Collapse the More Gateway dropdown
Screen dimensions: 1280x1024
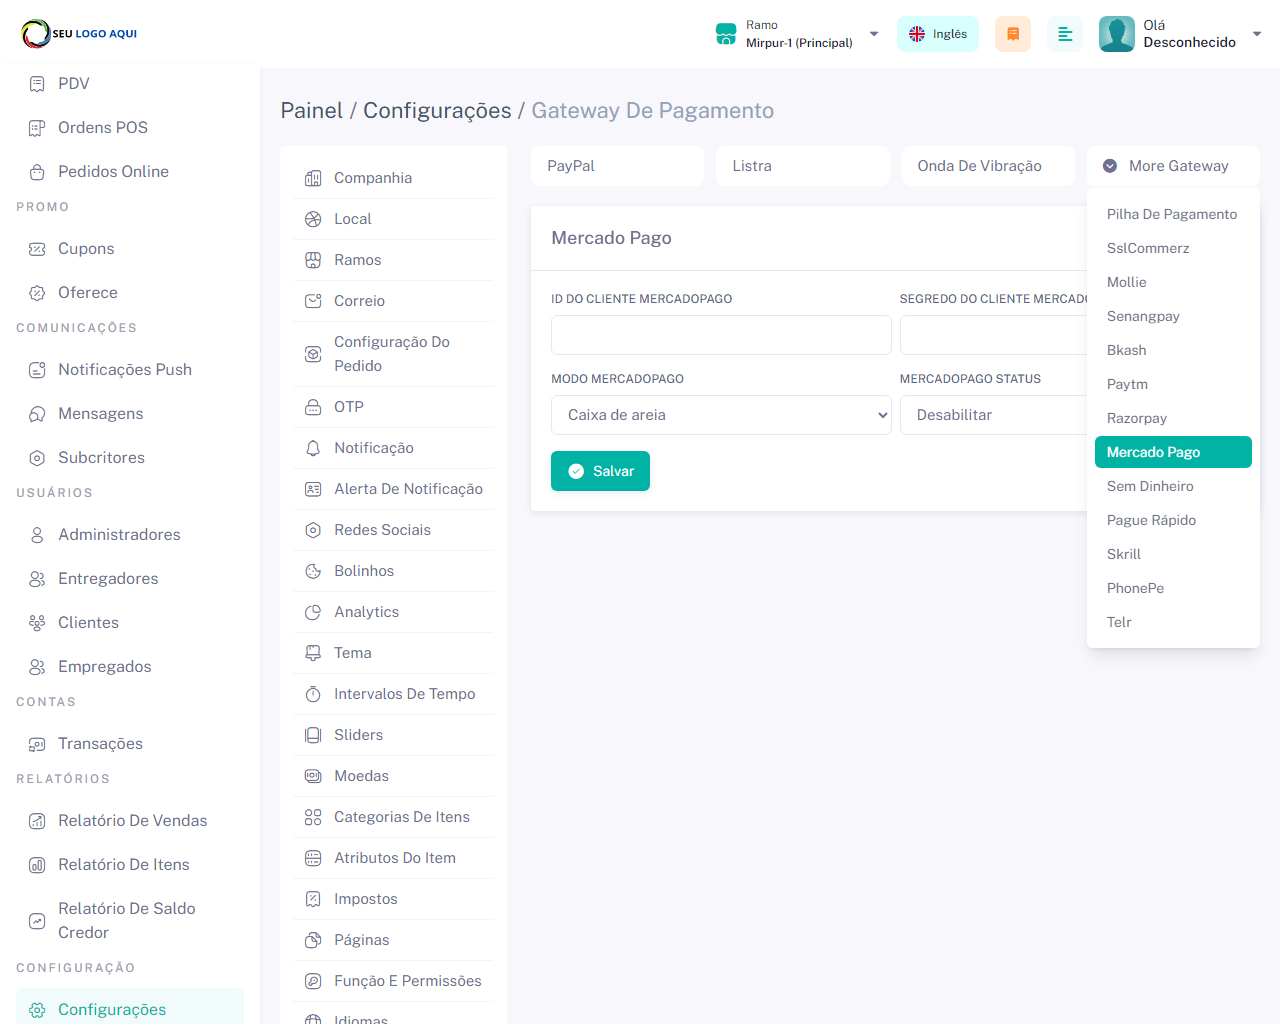point(1172,166)
